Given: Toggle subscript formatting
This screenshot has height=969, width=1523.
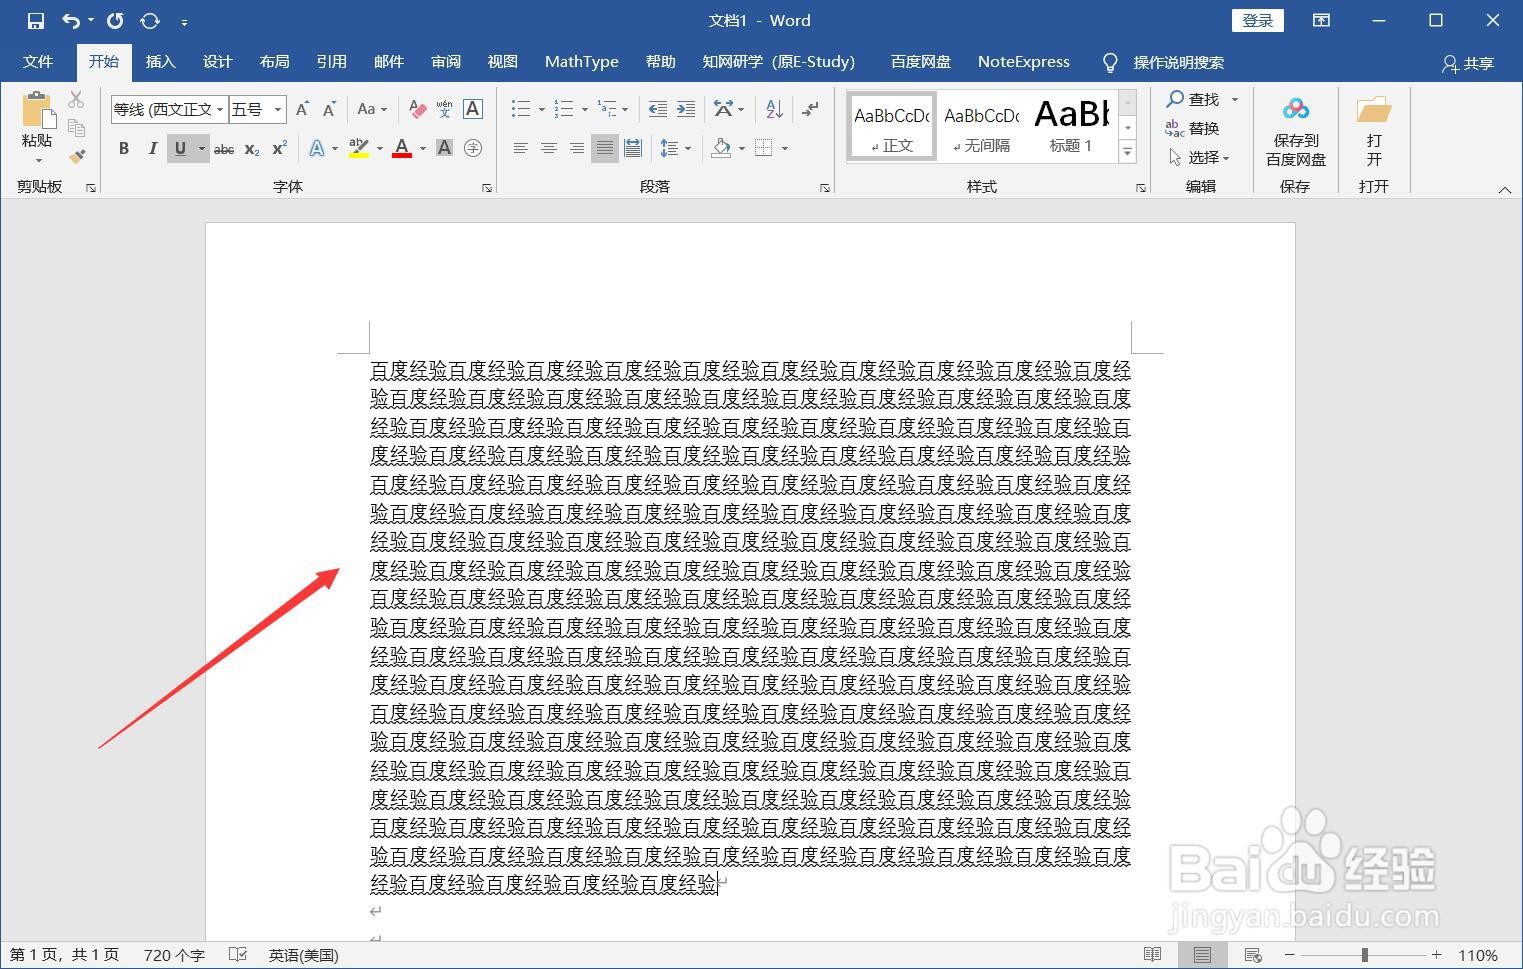Looking at the screenshot, I should [251, 148].
